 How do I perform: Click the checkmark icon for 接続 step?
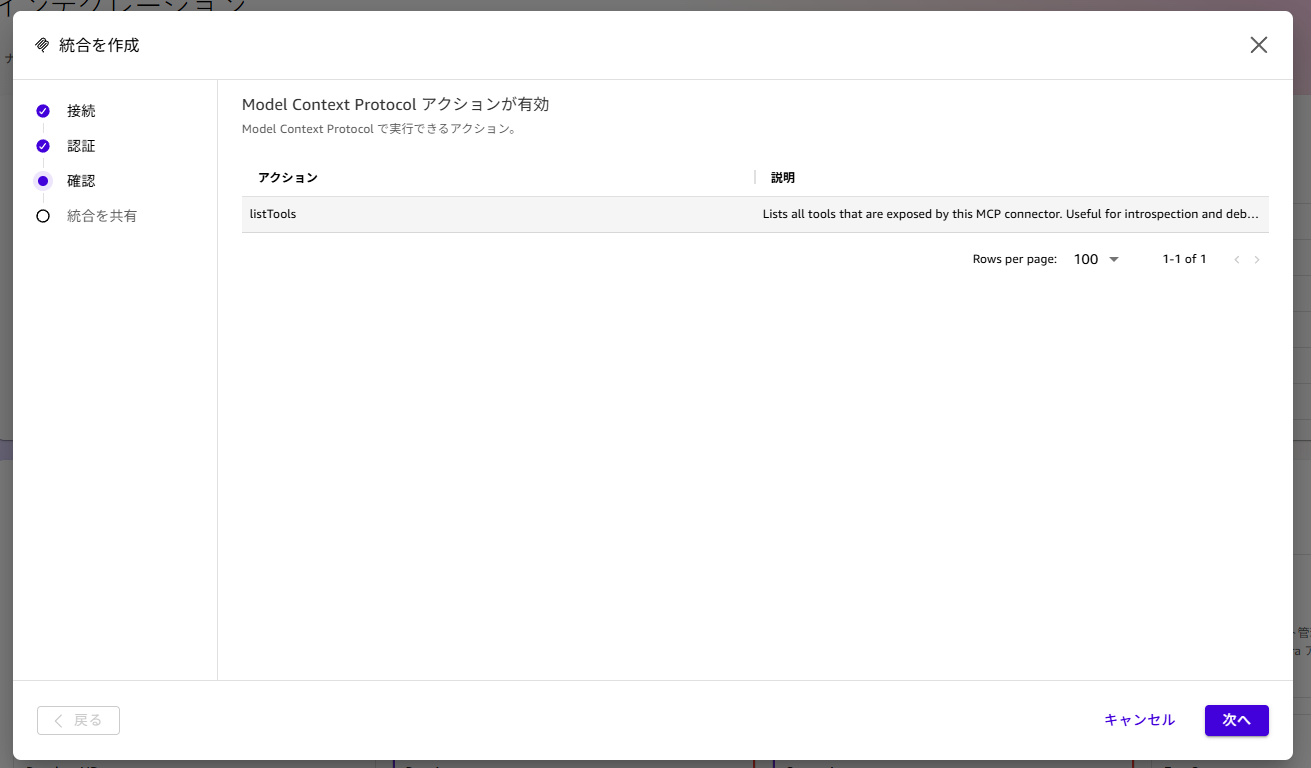coord(43,111)
